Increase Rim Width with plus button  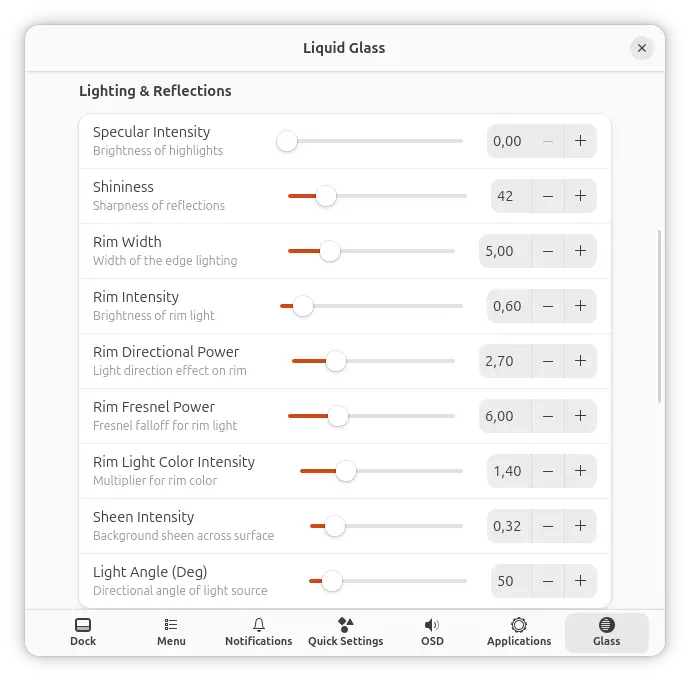(580, 251)
